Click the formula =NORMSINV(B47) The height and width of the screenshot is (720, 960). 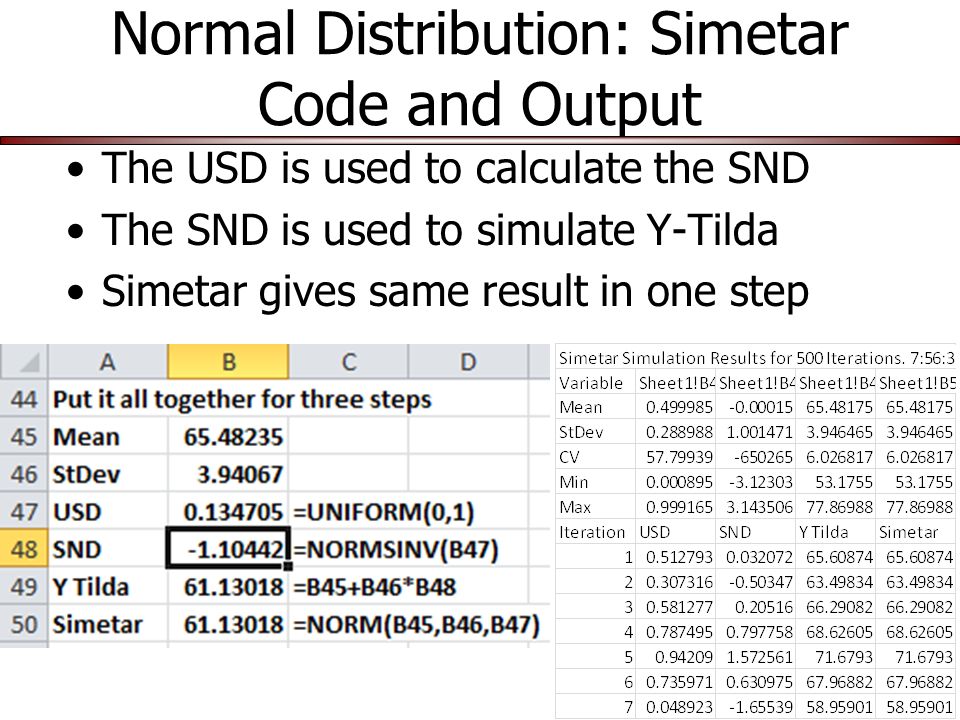point(396,549)
